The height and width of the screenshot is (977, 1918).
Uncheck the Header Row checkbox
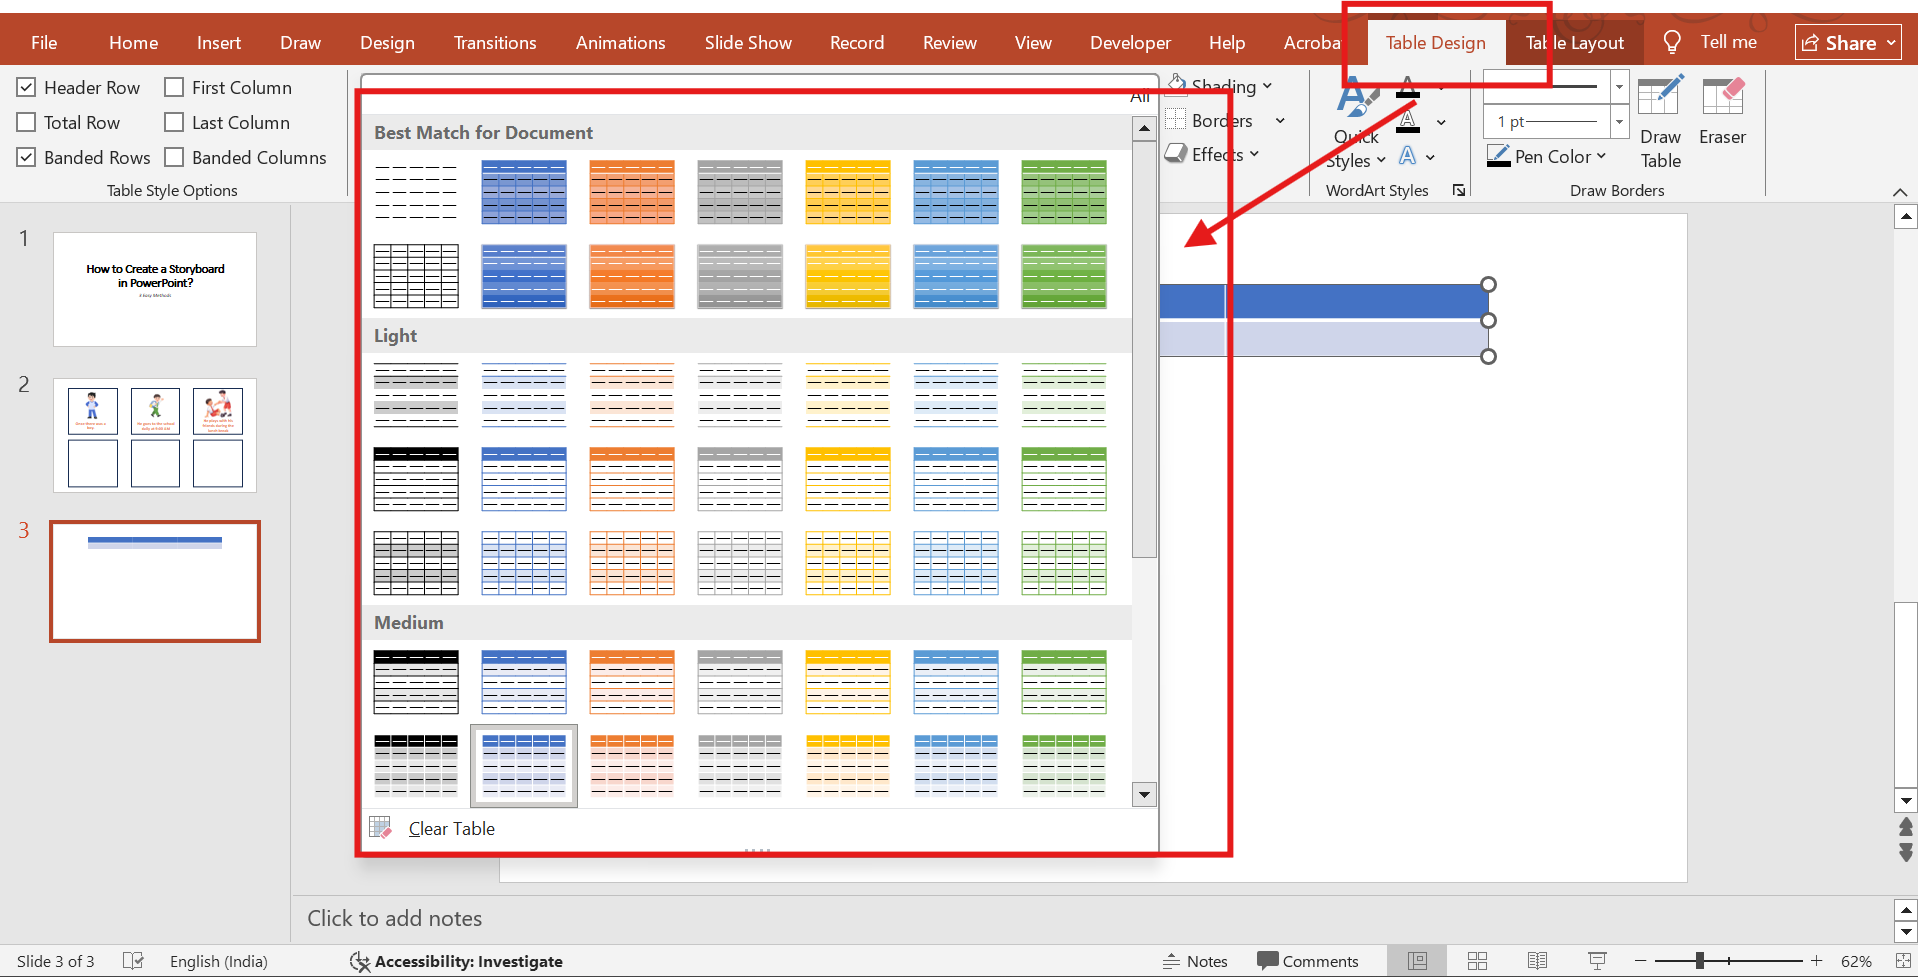click(x=27, y=88)
